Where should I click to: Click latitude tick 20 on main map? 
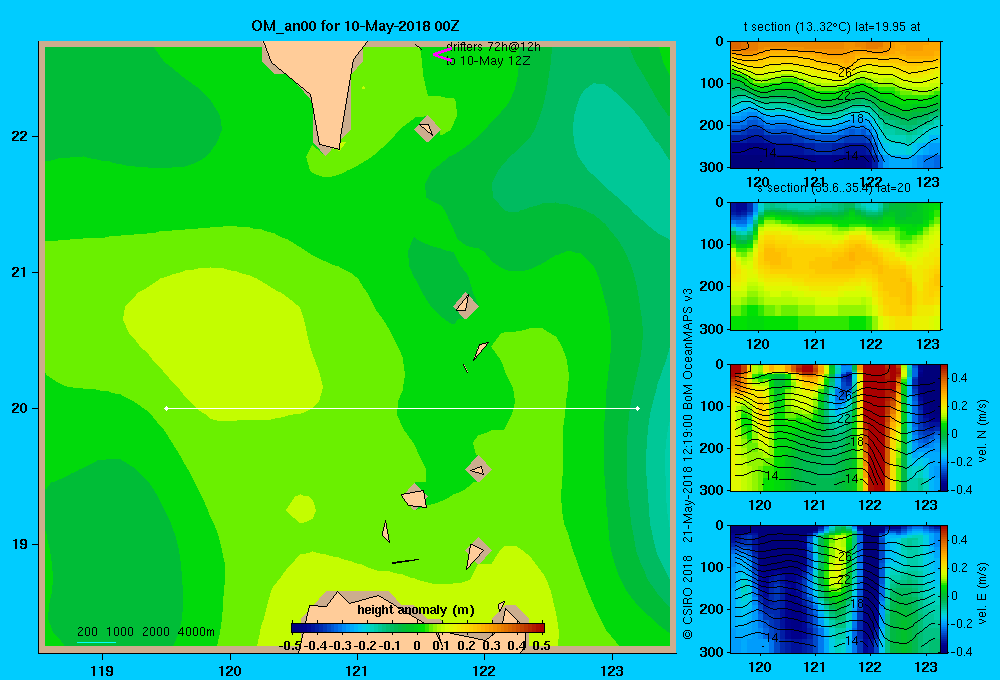(x=20, y=408)
